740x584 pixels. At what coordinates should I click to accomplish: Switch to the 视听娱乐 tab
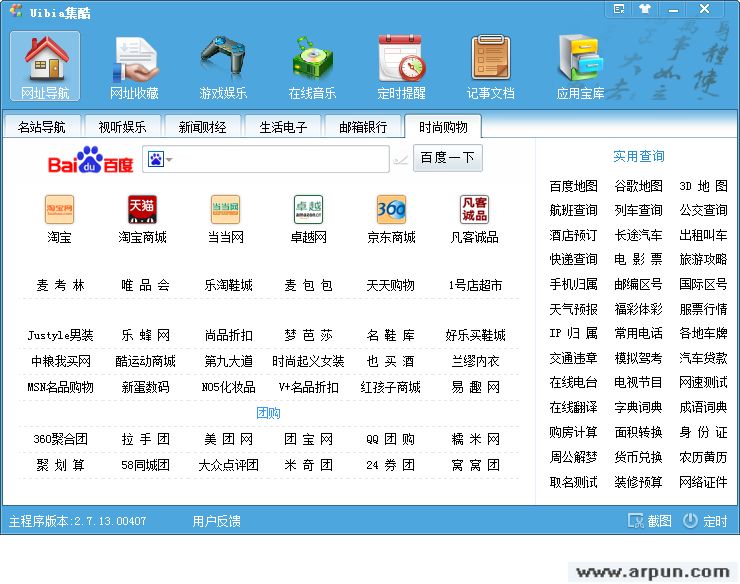pos(122,127)
